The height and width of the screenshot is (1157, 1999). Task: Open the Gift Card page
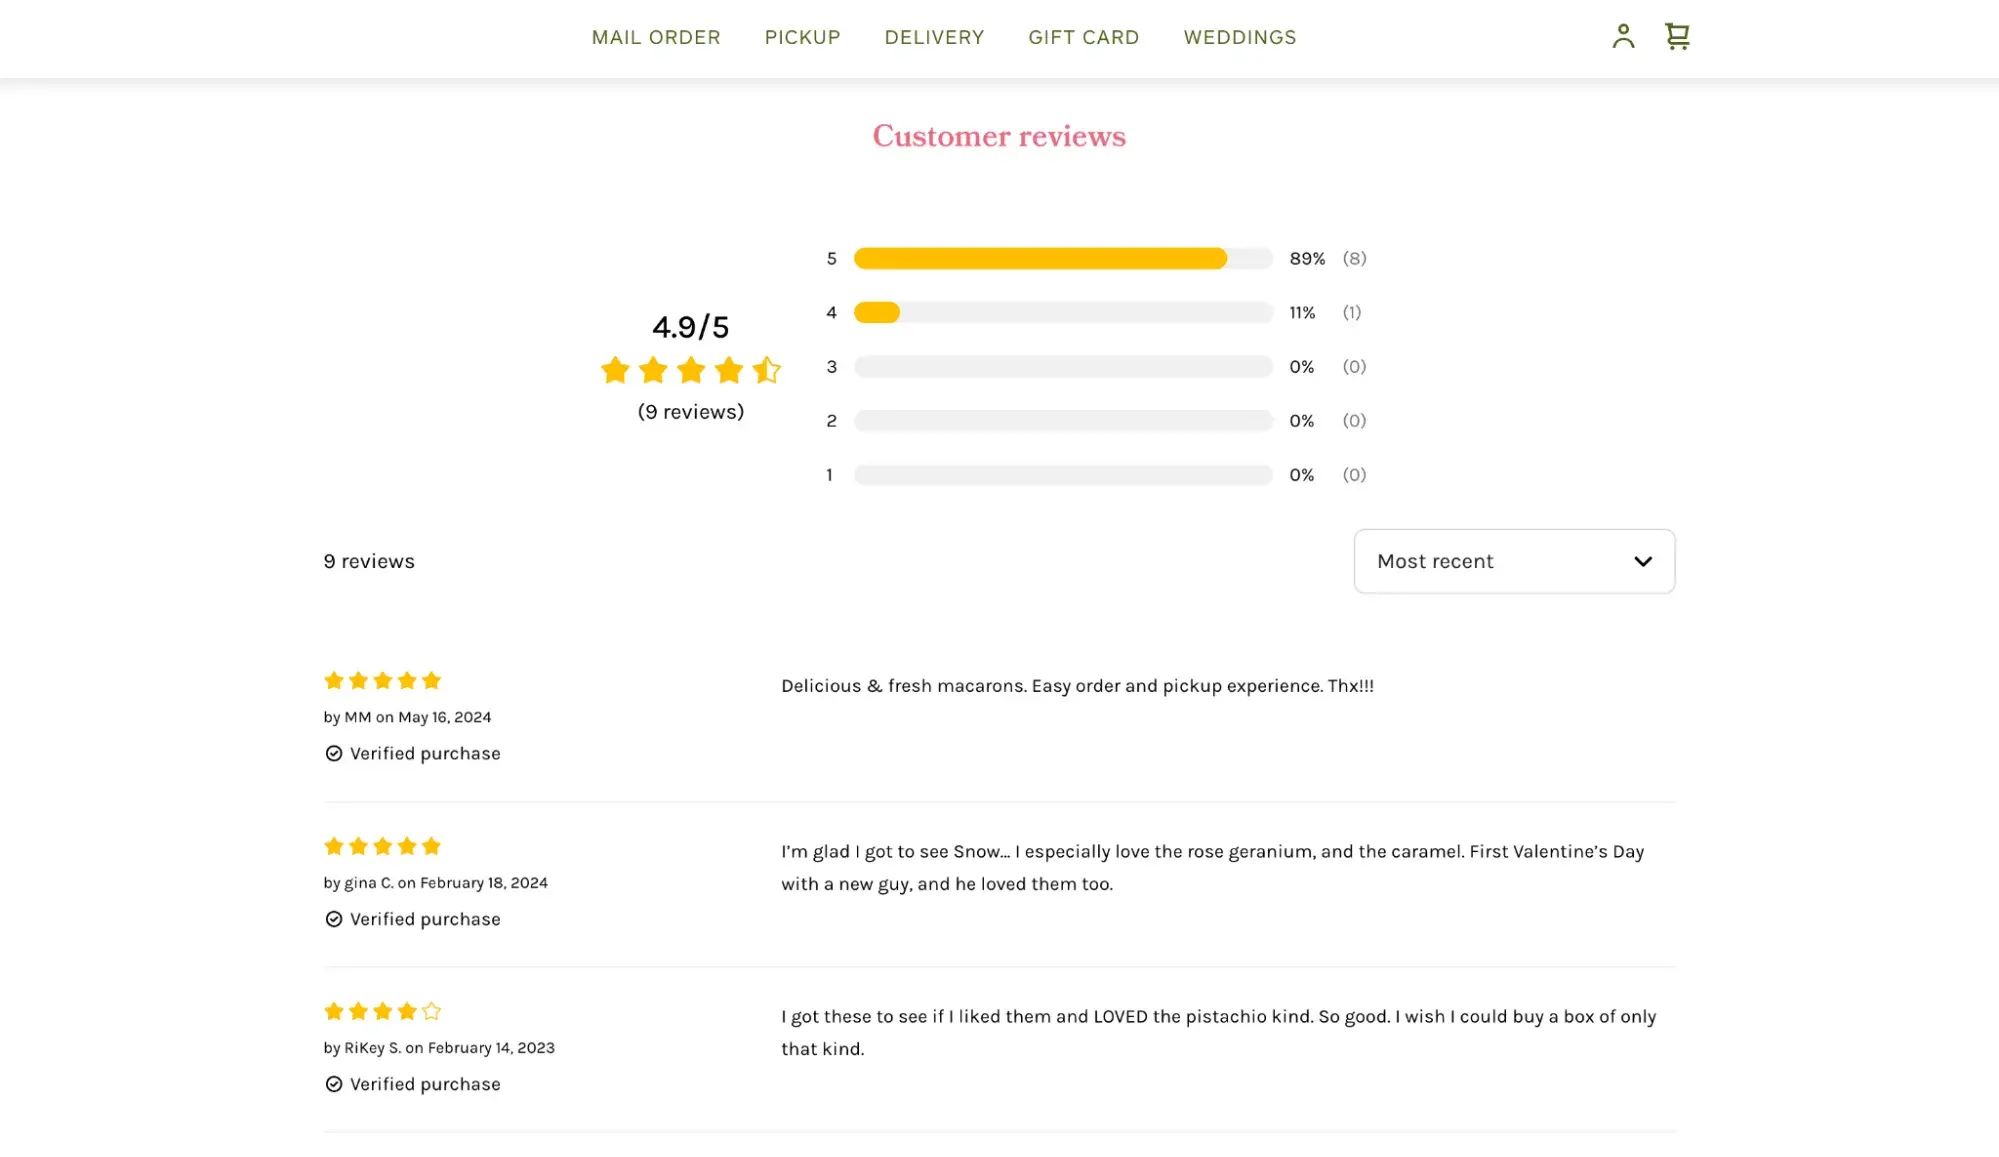[x=1083, y=37]
